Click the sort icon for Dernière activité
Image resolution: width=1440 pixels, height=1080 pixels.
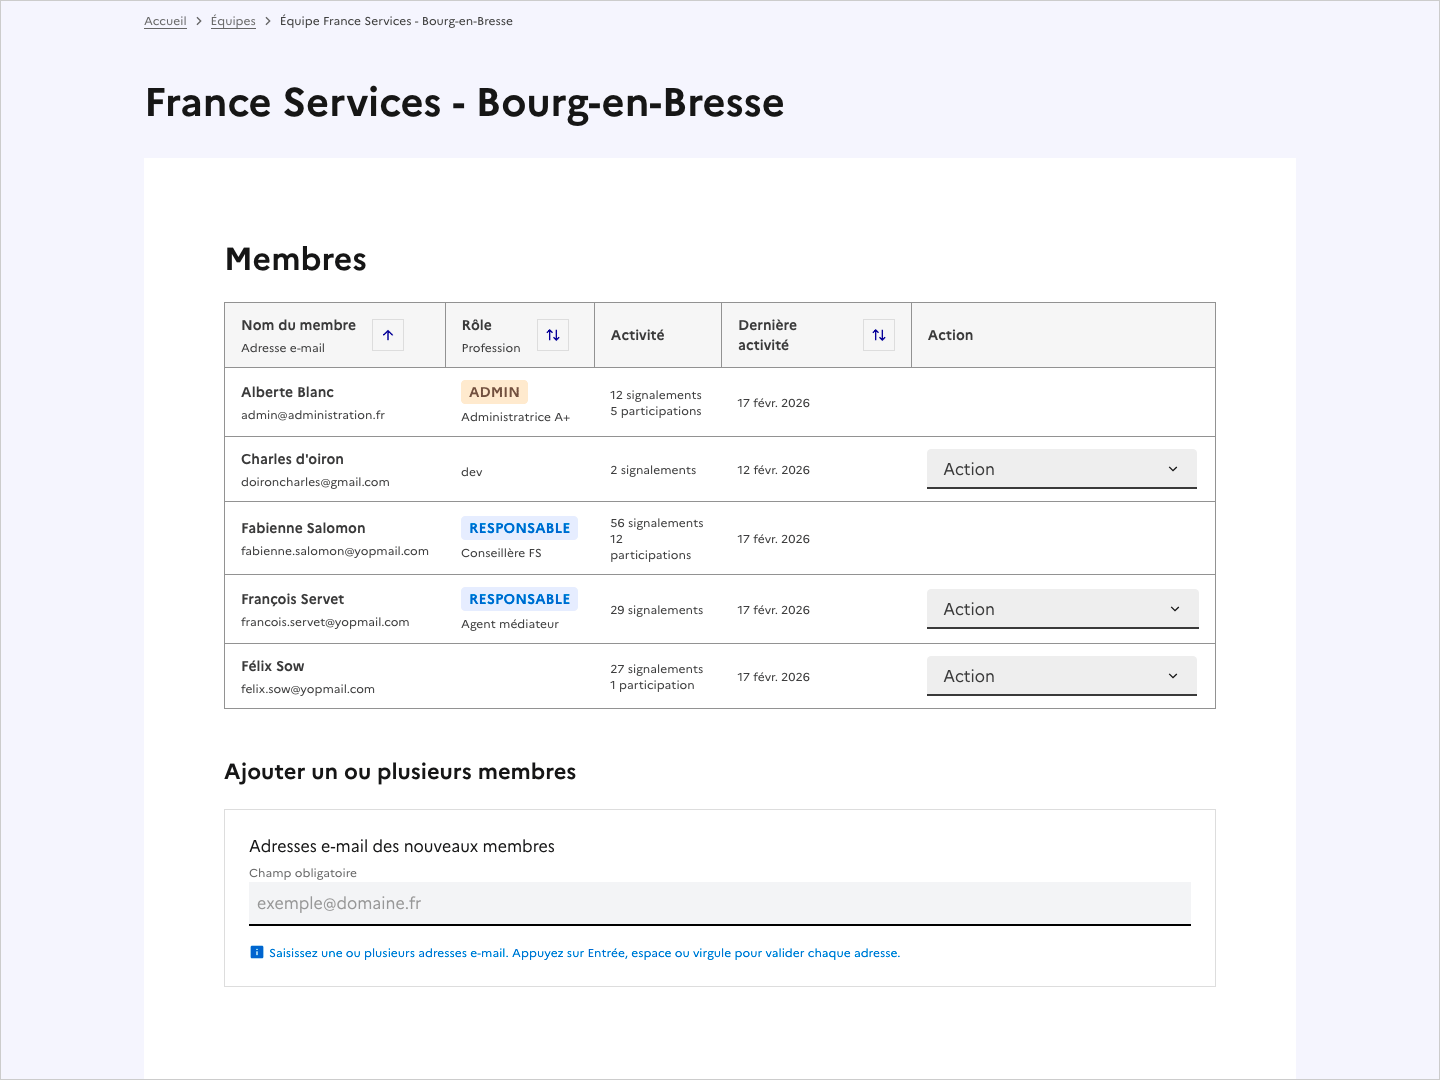click(879, 335)
